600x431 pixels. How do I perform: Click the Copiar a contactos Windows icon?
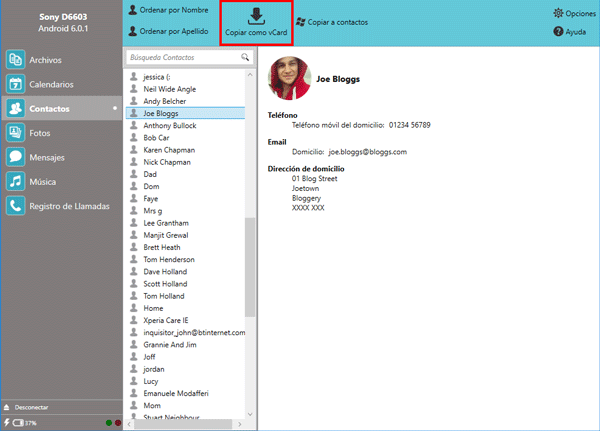coord(301,22)
